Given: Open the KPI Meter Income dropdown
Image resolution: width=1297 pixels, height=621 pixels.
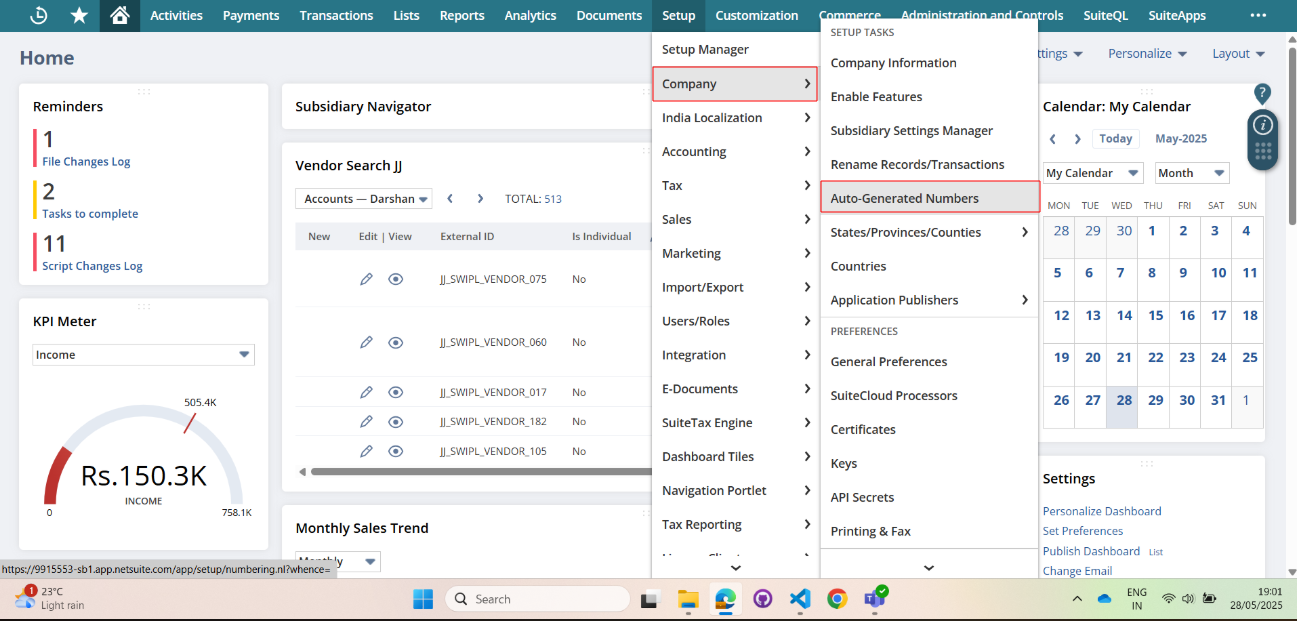Looking at the screenshot, I should [x=143, y=355].
